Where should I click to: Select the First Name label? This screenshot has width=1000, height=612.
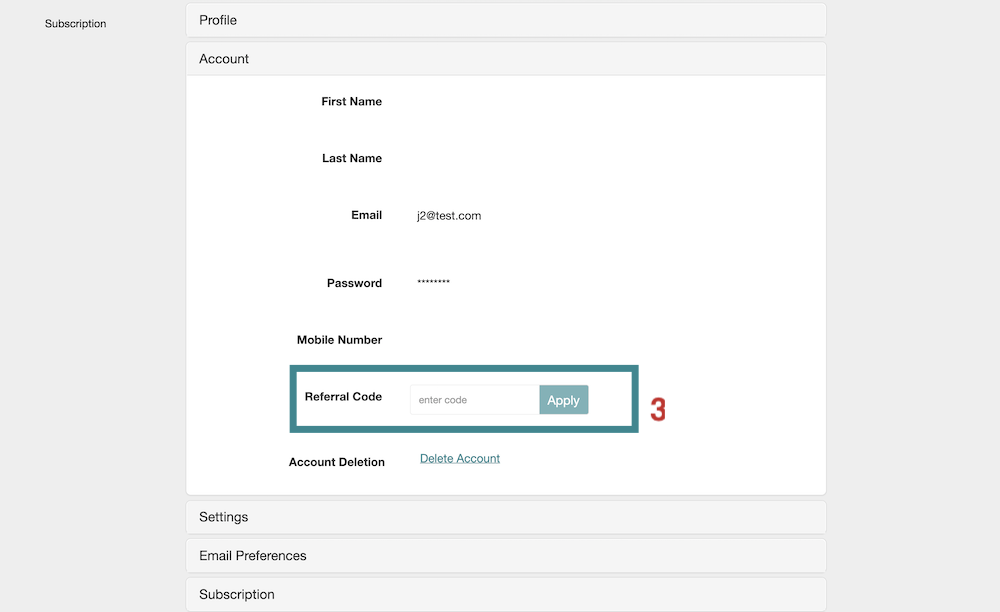(351, 101)
